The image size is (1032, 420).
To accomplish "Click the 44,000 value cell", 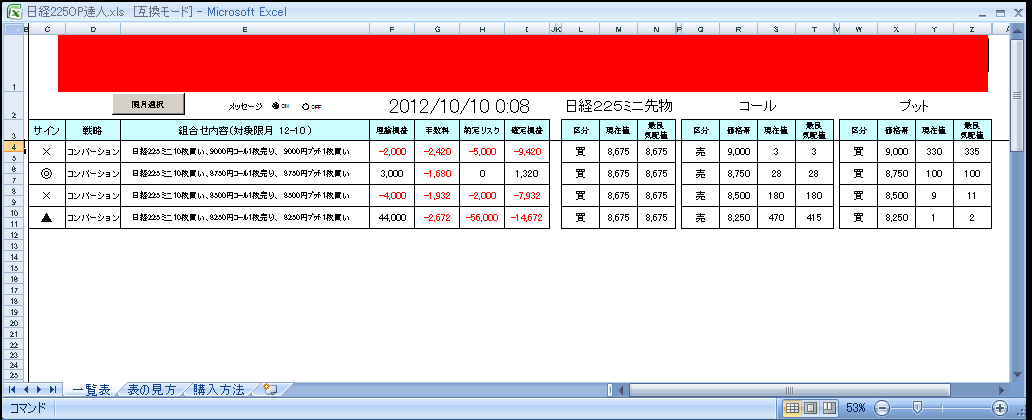I will [x=392, y=218].
